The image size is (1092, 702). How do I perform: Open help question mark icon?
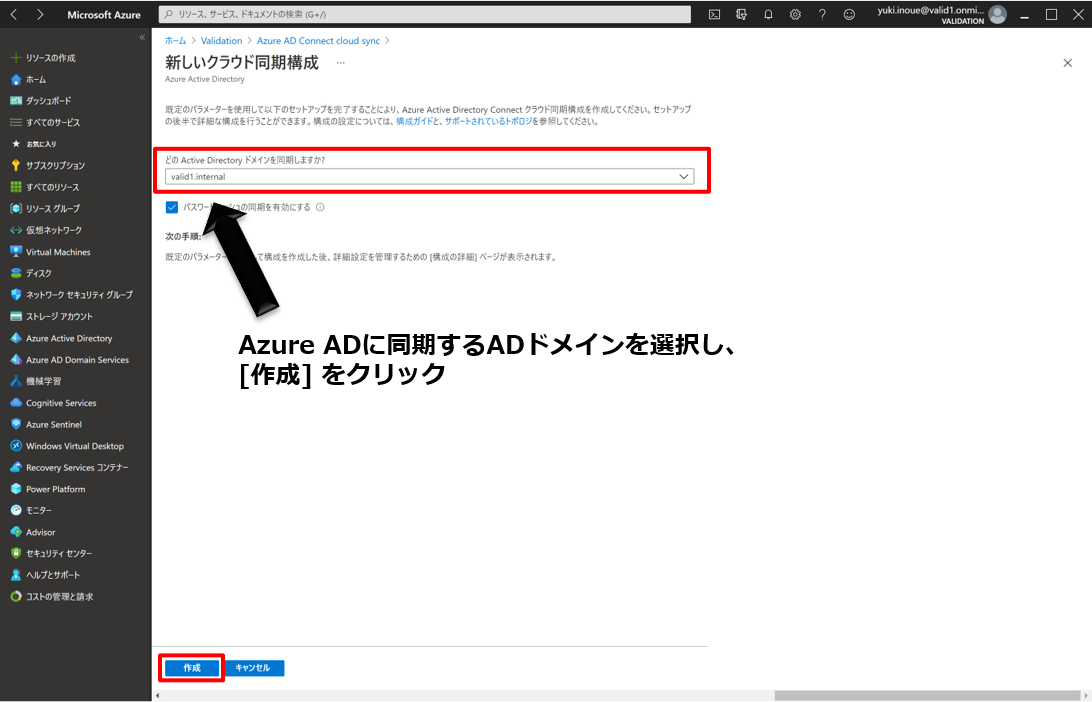822,15
